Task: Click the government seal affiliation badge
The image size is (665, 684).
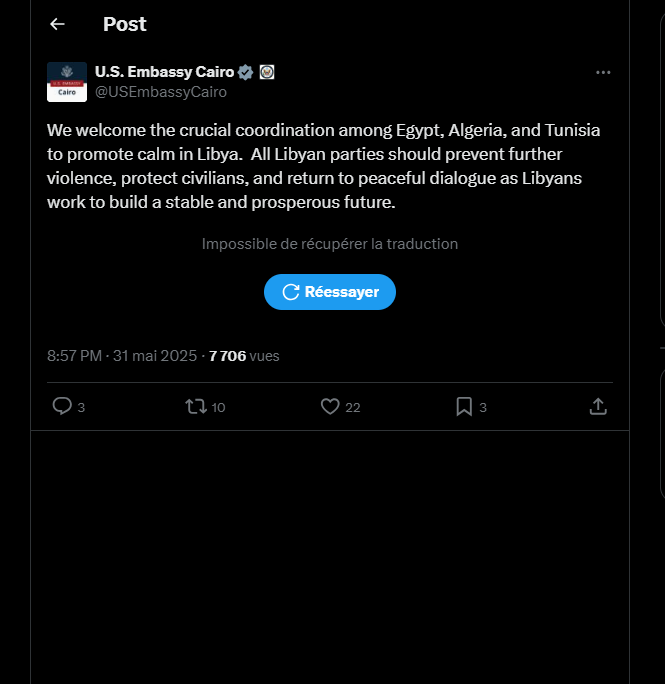Action: pyautogui.click(x=267, y=72)
